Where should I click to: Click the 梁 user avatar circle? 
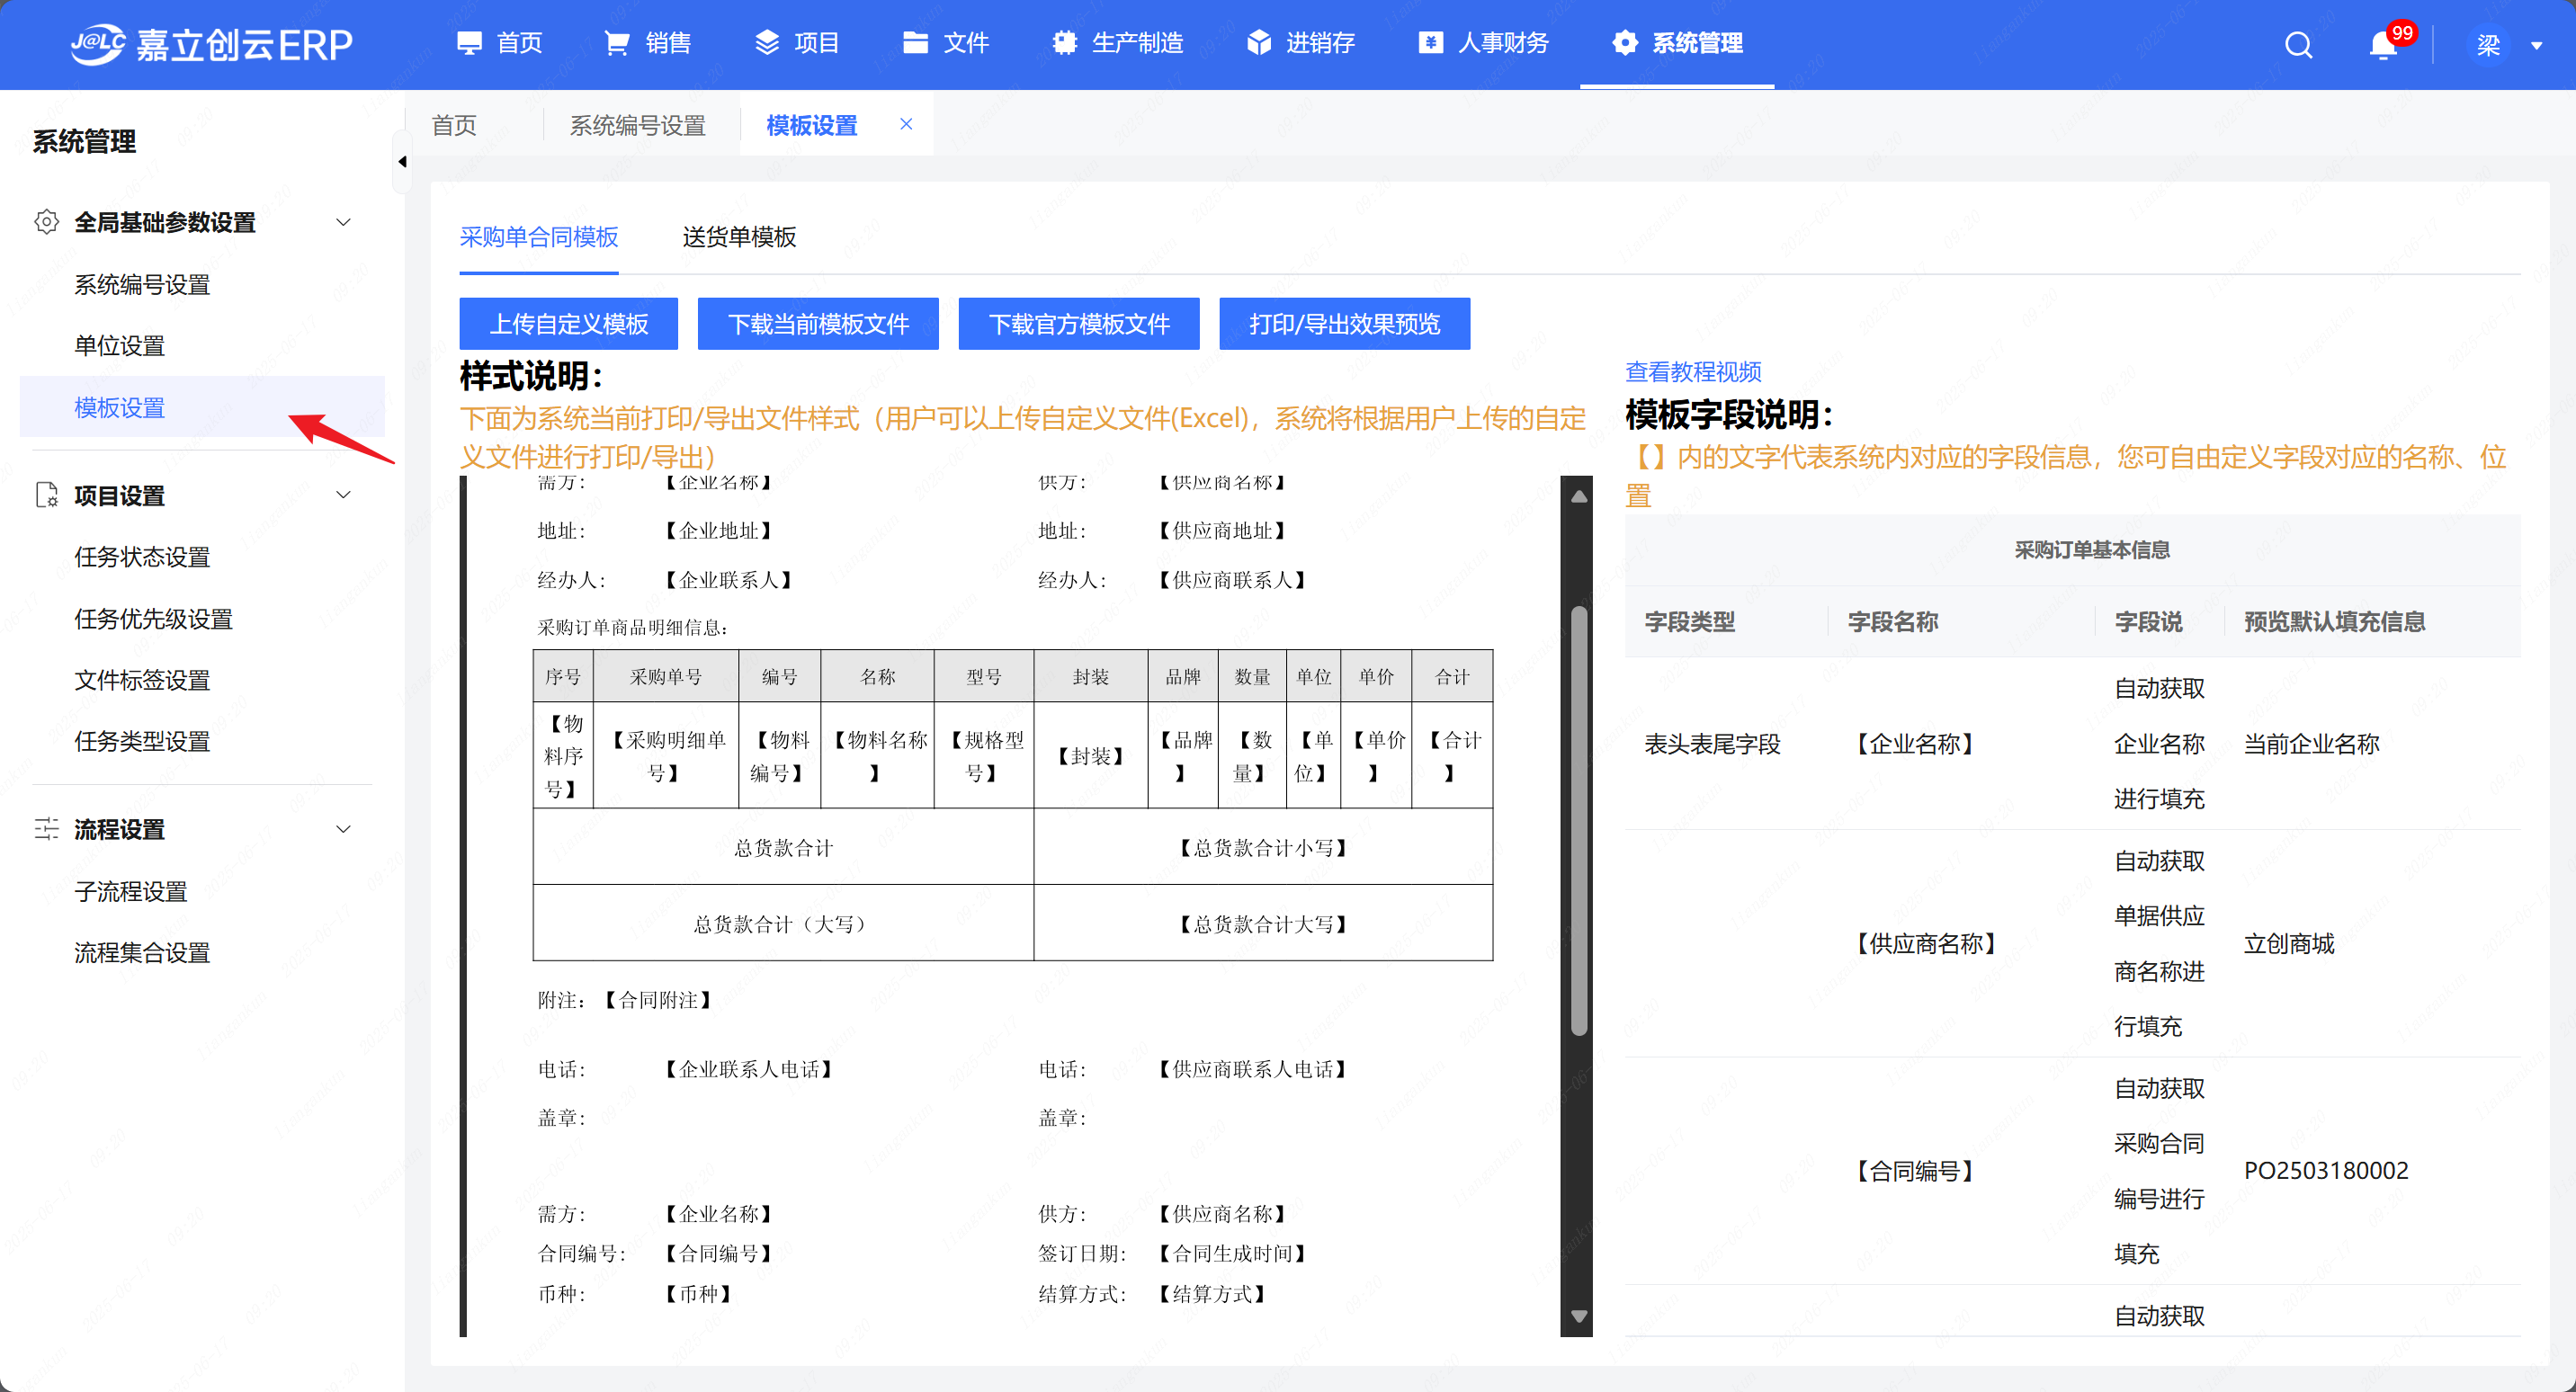coord(2487,45)
